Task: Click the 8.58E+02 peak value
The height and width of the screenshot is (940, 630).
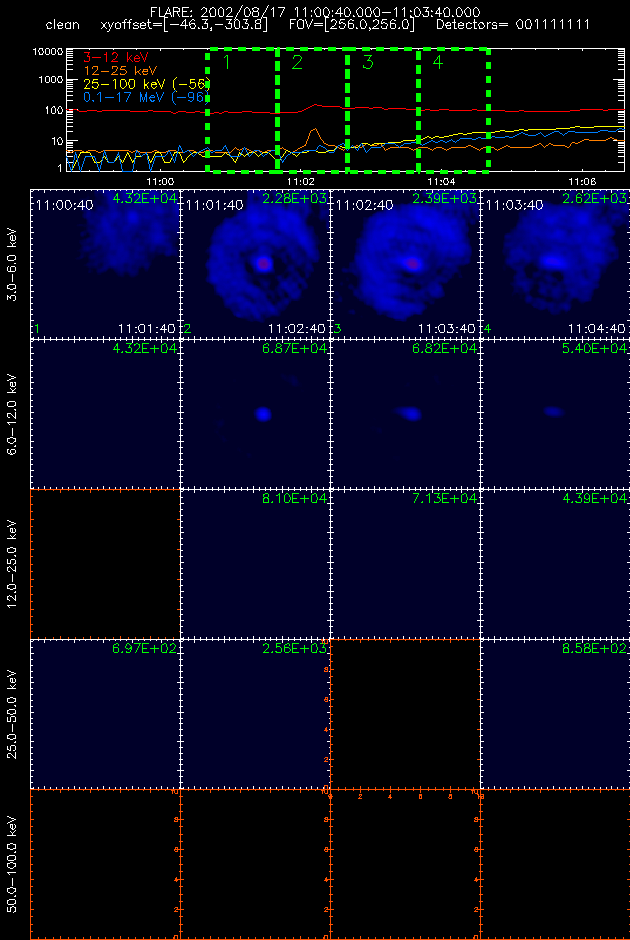Action: click(x=595, y=649)
